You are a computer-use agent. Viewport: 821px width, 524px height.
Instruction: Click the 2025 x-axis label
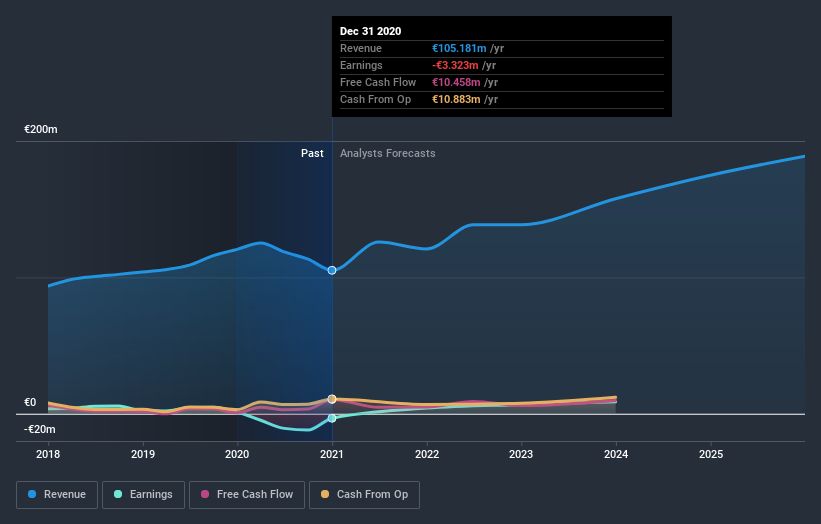click(711, 454)
